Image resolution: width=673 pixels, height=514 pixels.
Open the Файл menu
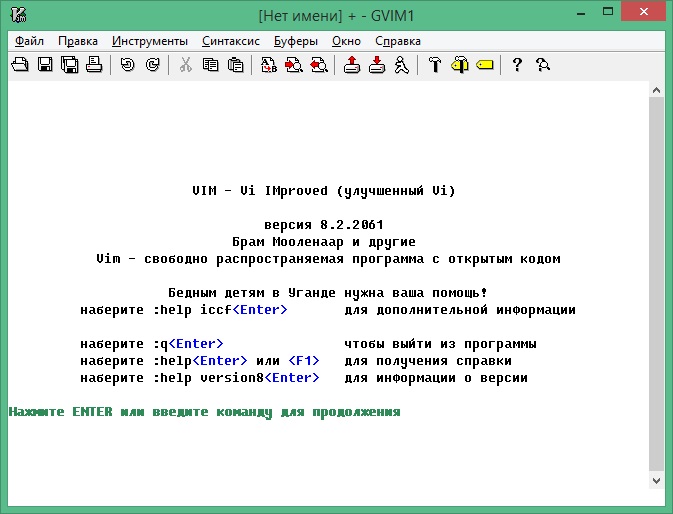(29, 41)
